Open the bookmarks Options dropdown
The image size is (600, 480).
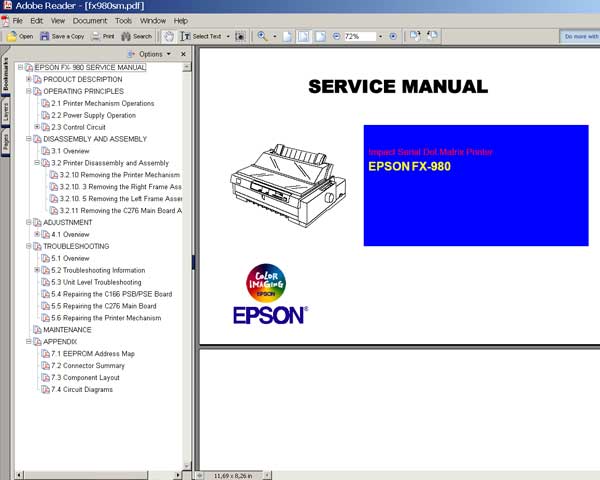coord(150,54)
